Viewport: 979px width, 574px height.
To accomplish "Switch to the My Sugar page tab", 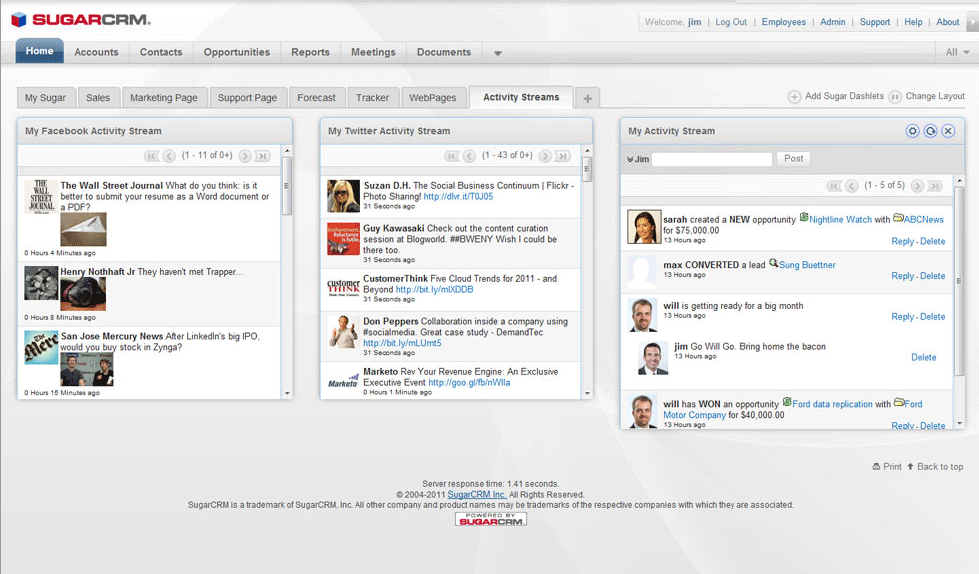I will click(x=46, y=98).
